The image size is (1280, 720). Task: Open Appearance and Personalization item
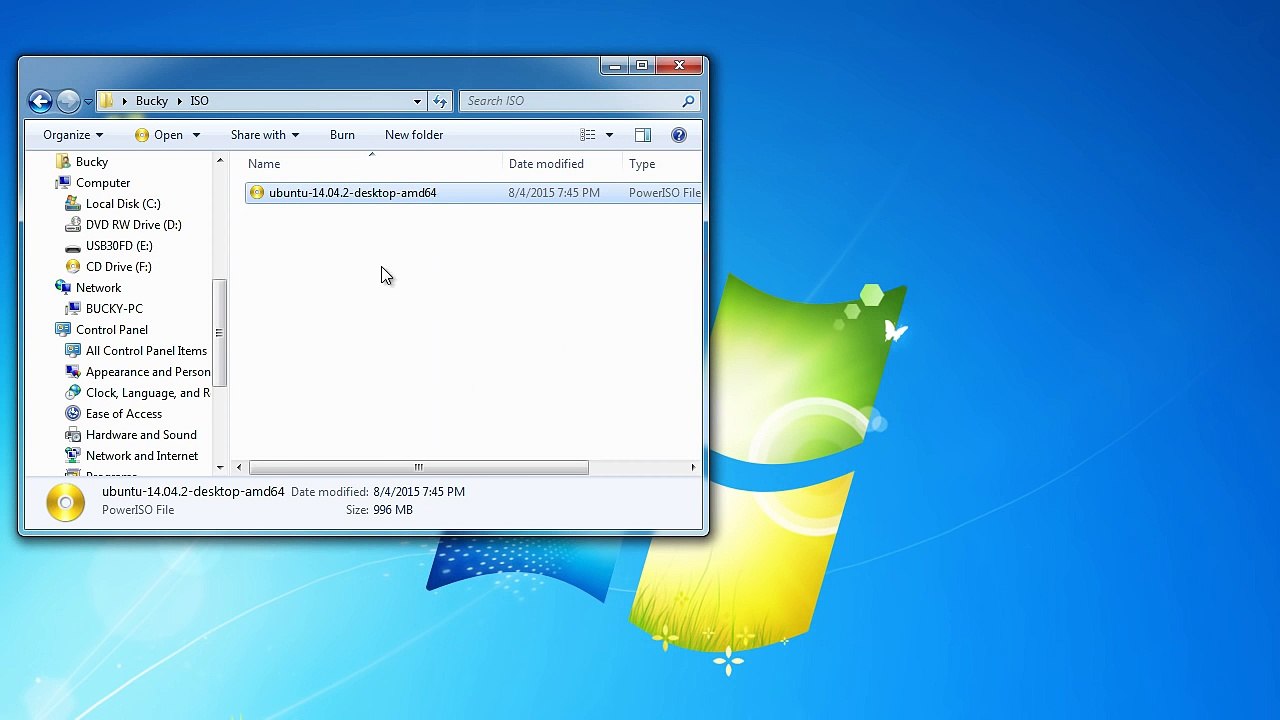coord(148,372)
